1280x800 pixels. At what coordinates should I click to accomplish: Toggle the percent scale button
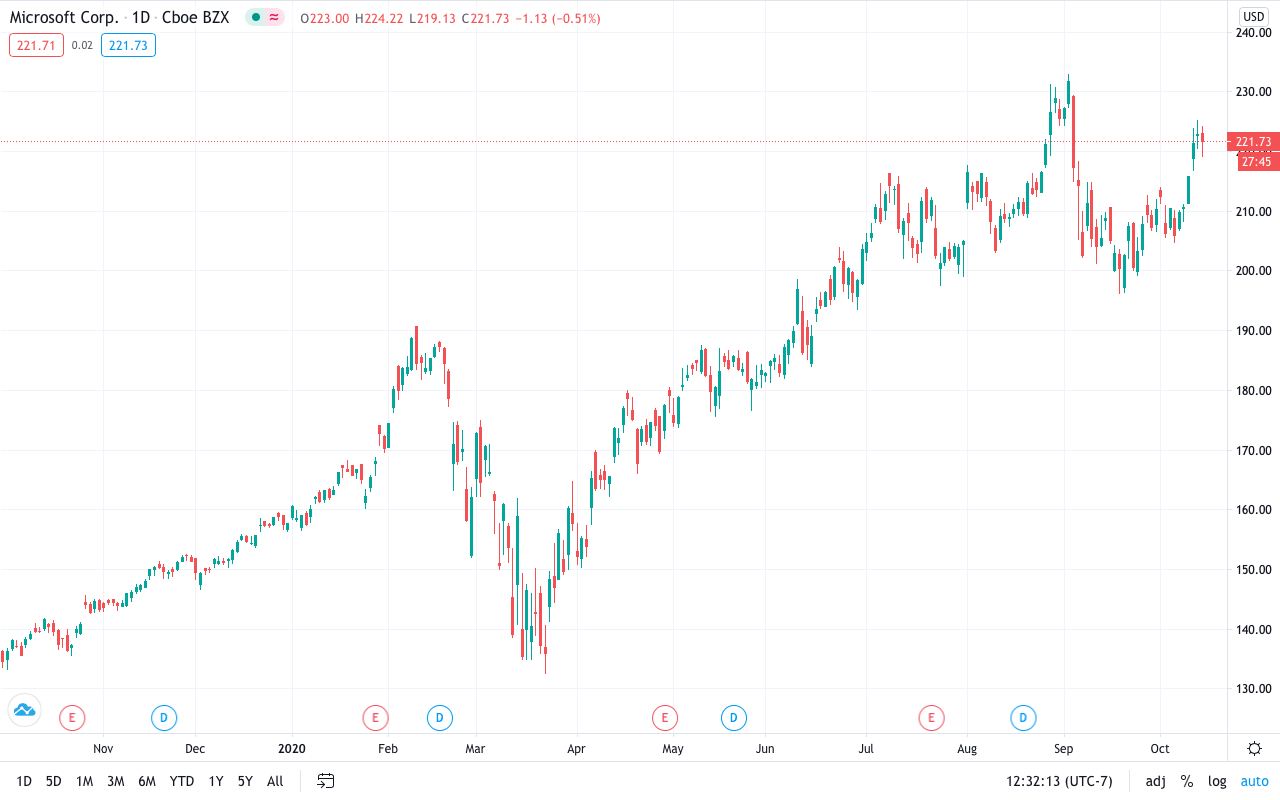(1187, 781)
